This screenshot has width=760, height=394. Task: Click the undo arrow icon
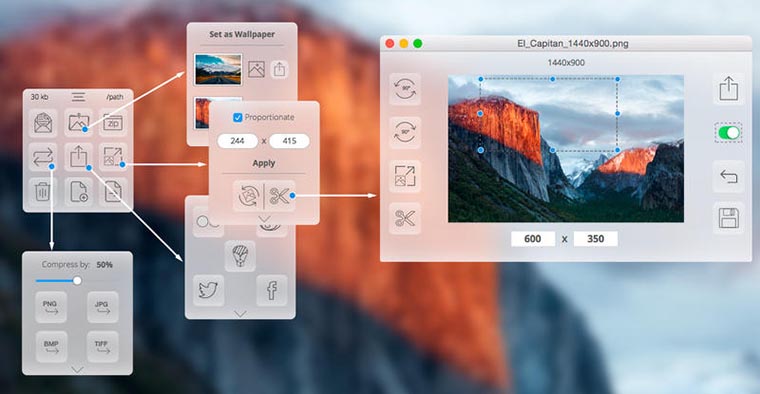728,176
